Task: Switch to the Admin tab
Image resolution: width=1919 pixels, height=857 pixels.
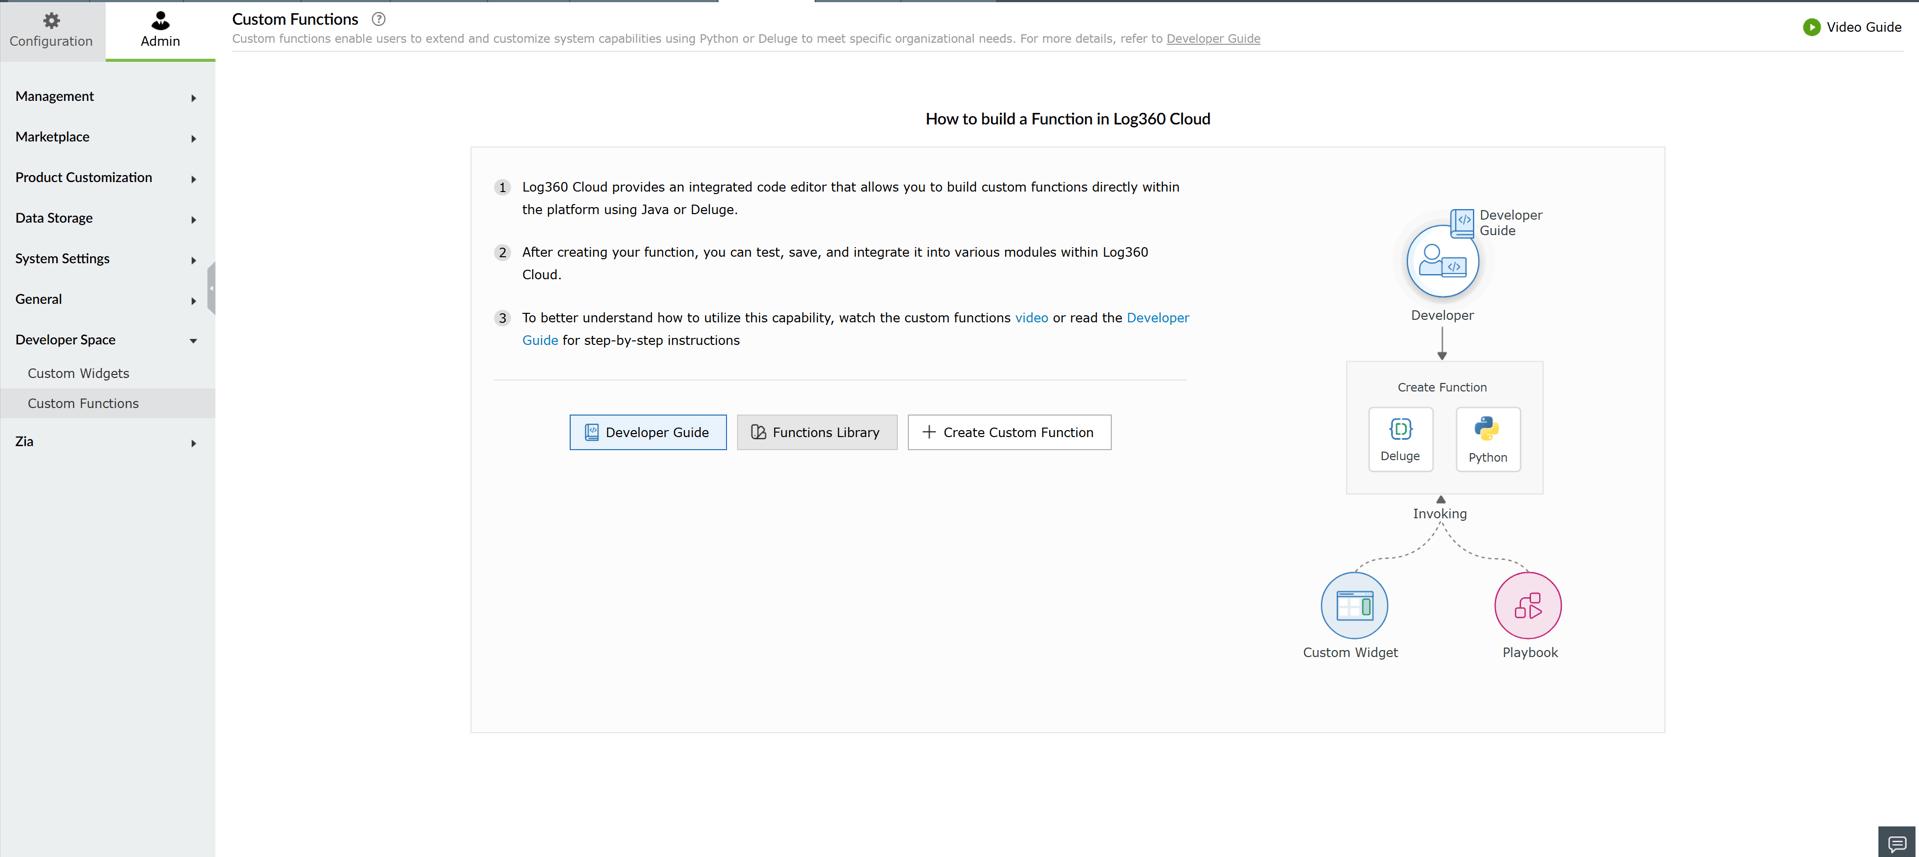Action: click(160, 31)
